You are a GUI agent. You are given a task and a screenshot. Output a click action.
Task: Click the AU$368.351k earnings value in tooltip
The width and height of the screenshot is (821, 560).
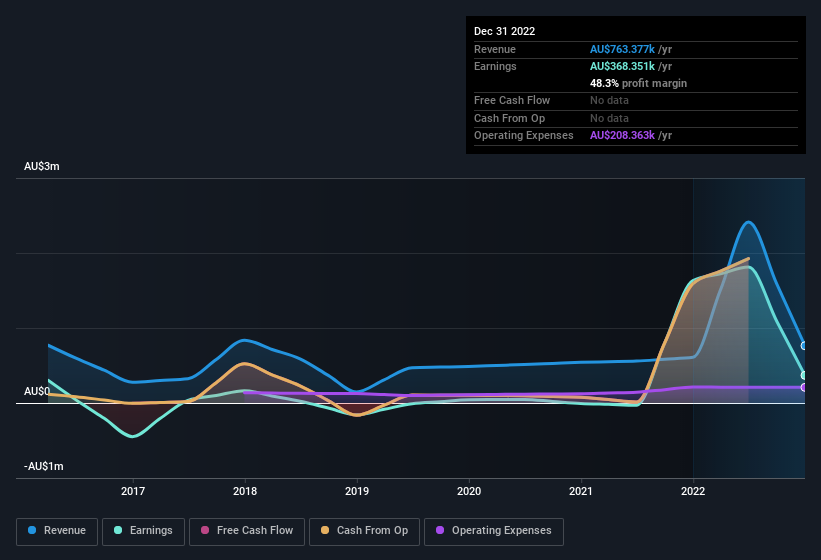623,66
